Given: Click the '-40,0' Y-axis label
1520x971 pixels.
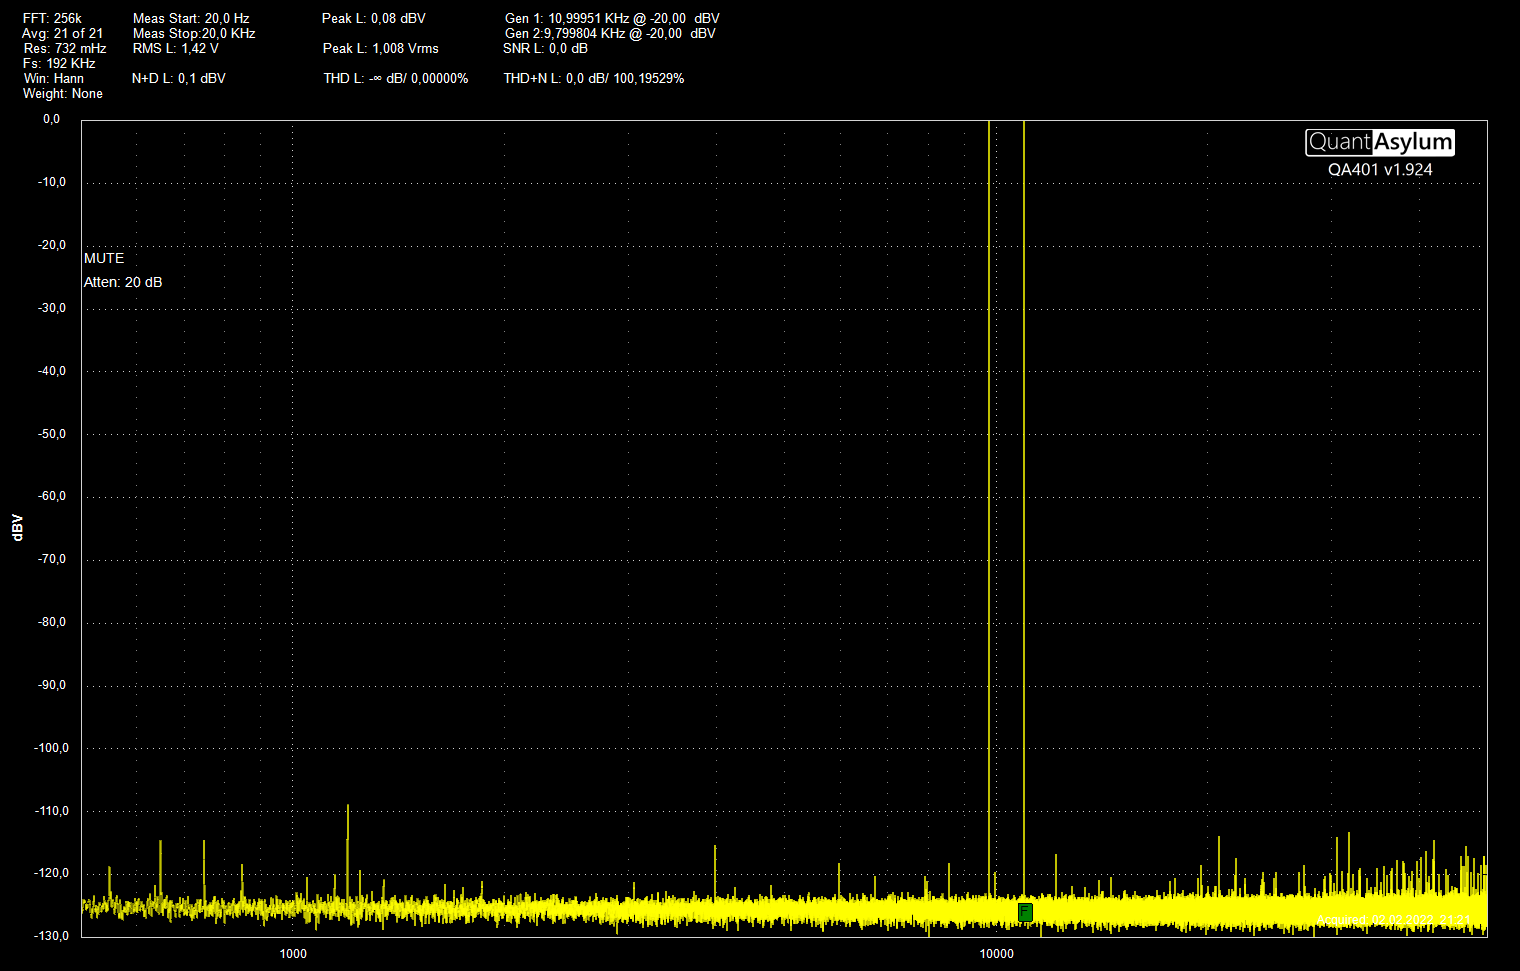Looking at the screenshot, I should tap(52, 371).
